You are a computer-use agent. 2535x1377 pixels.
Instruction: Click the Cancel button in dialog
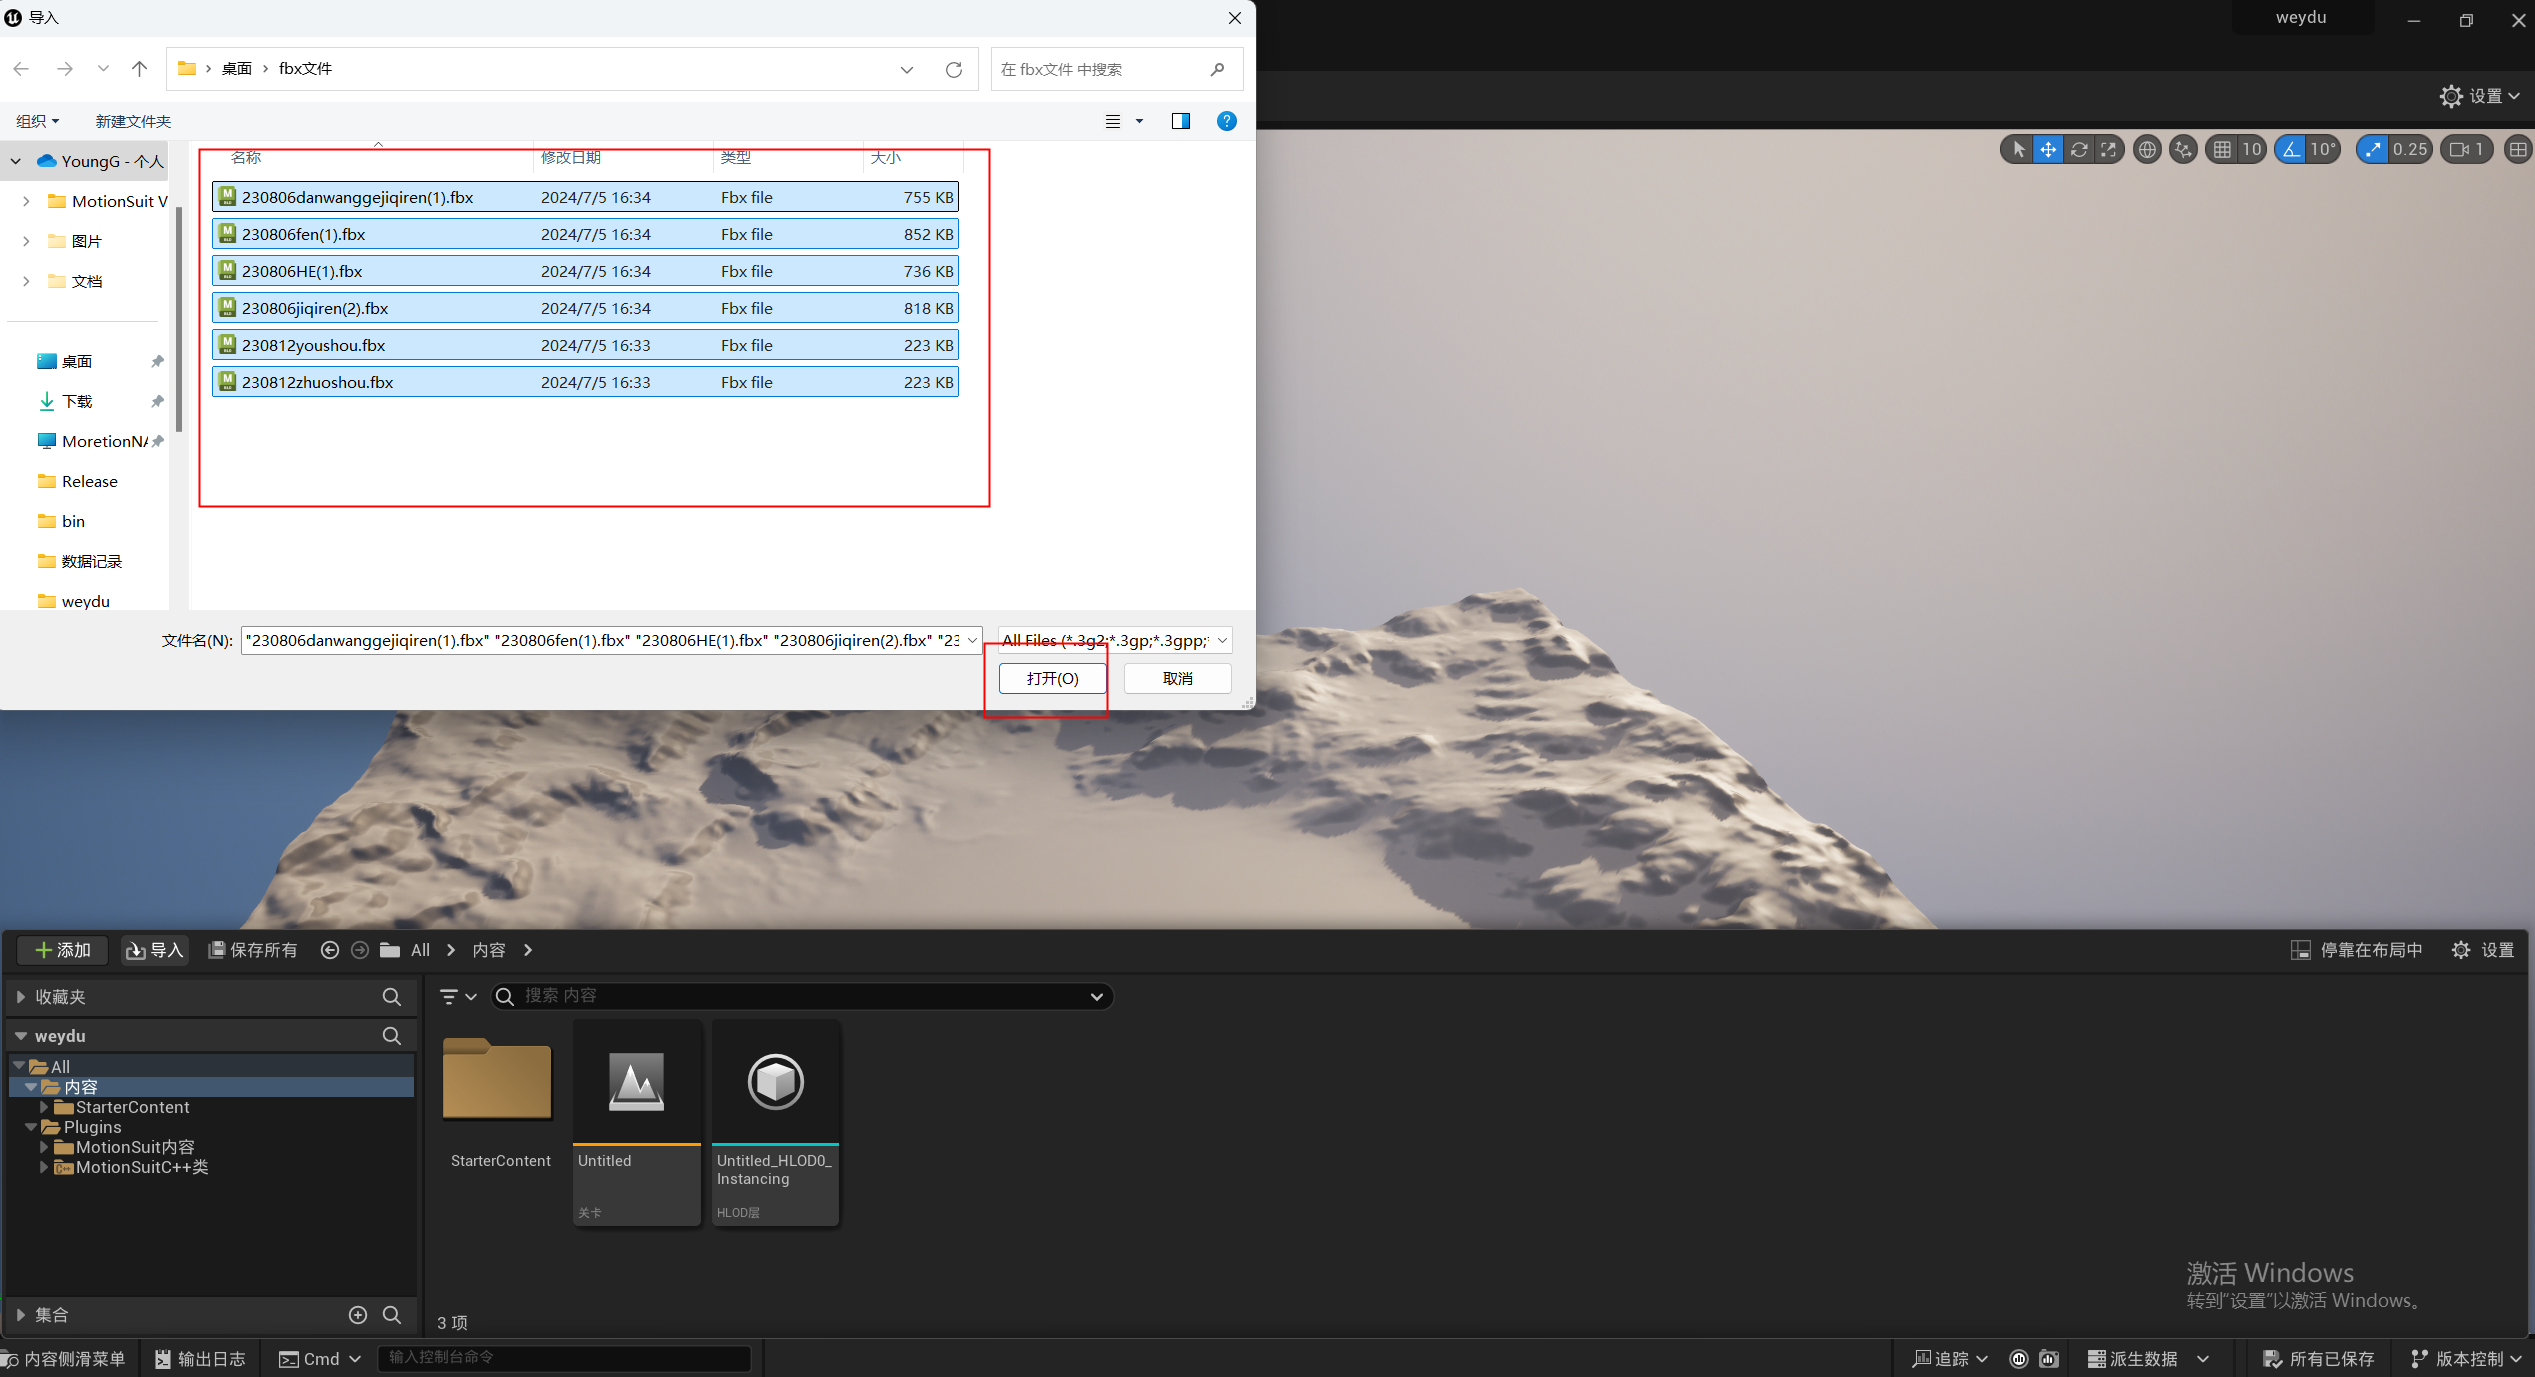[x=1177, y=678]
